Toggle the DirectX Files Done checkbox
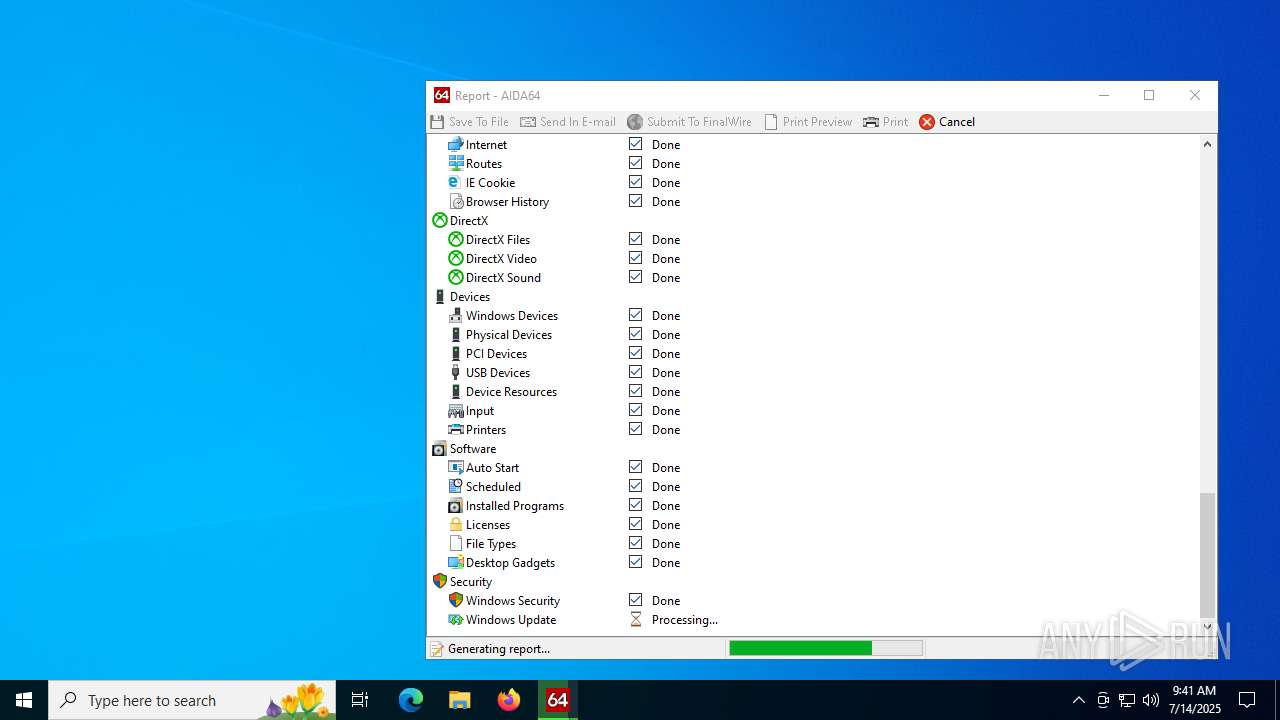Viewport: 1280px width, 720px height. tap(635, 239)
